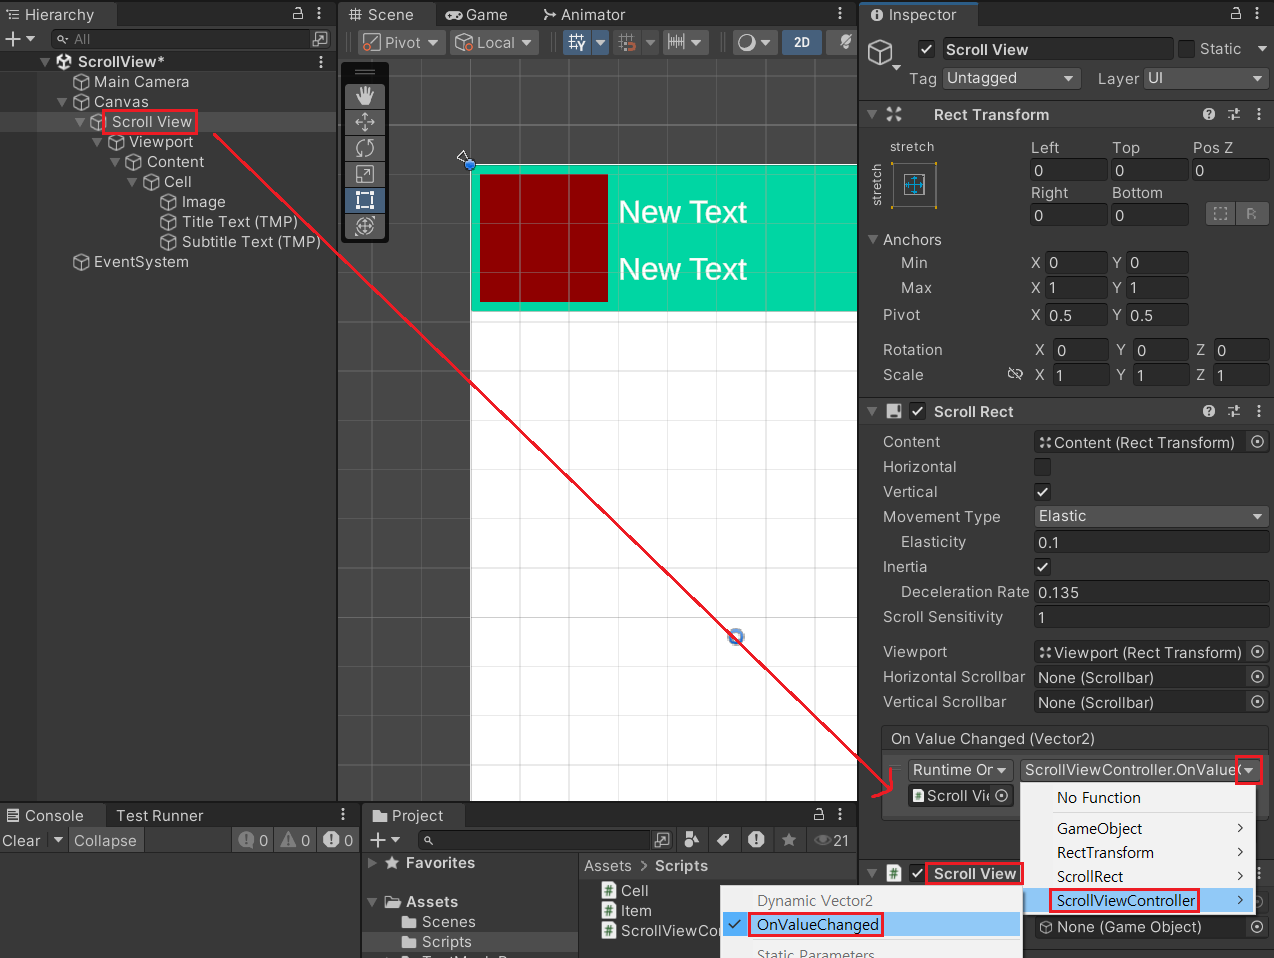Viewport: 1274px width, 958px height.
Task: Click the Project search by label icon
Action: click(723, 840)
